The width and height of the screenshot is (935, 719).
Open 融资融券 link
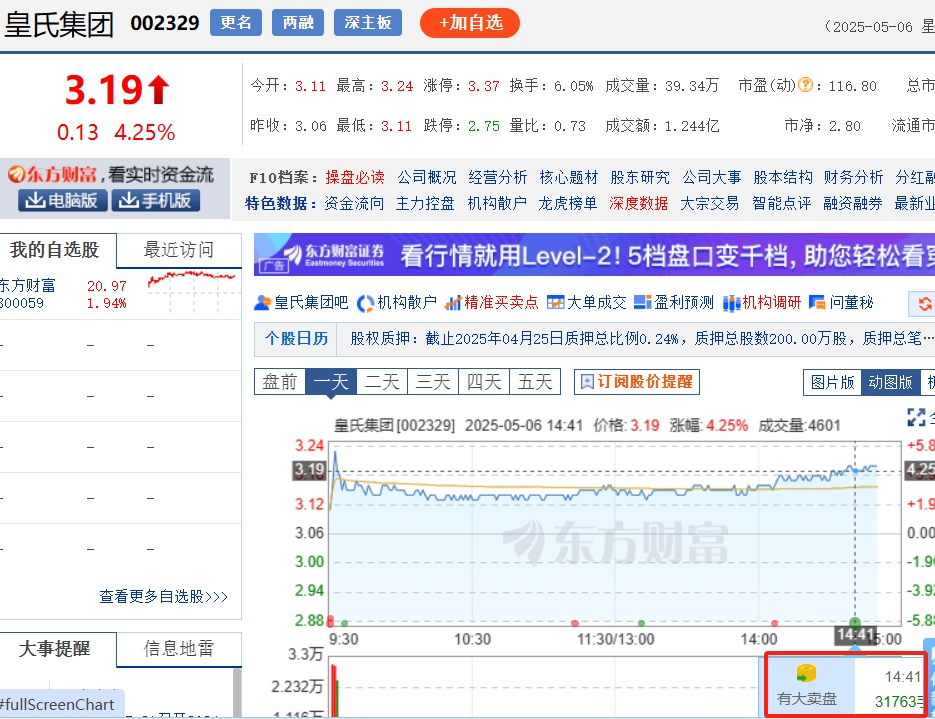coord(852,204)
